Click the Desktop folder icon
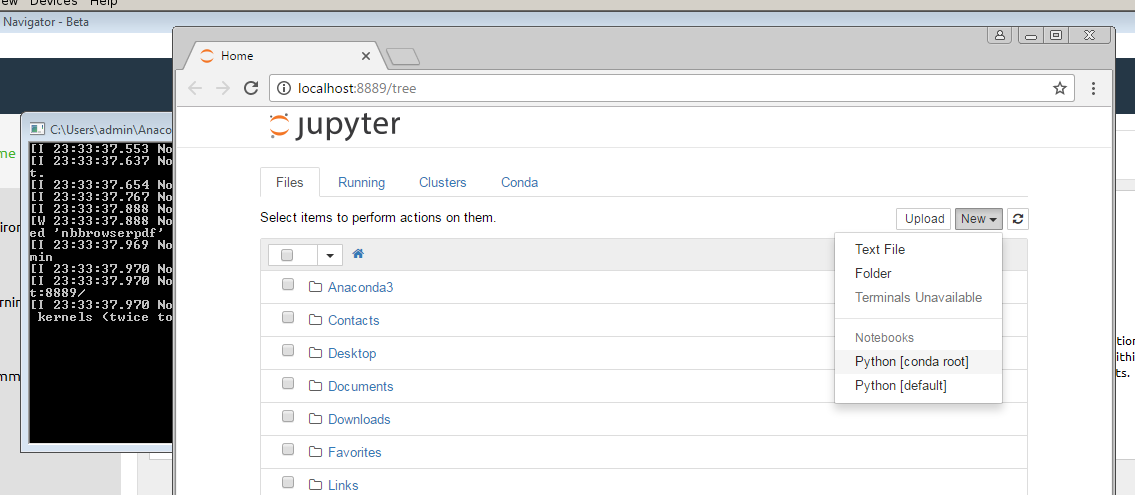Screen dimensions: 1135x495 coord(315,353)
